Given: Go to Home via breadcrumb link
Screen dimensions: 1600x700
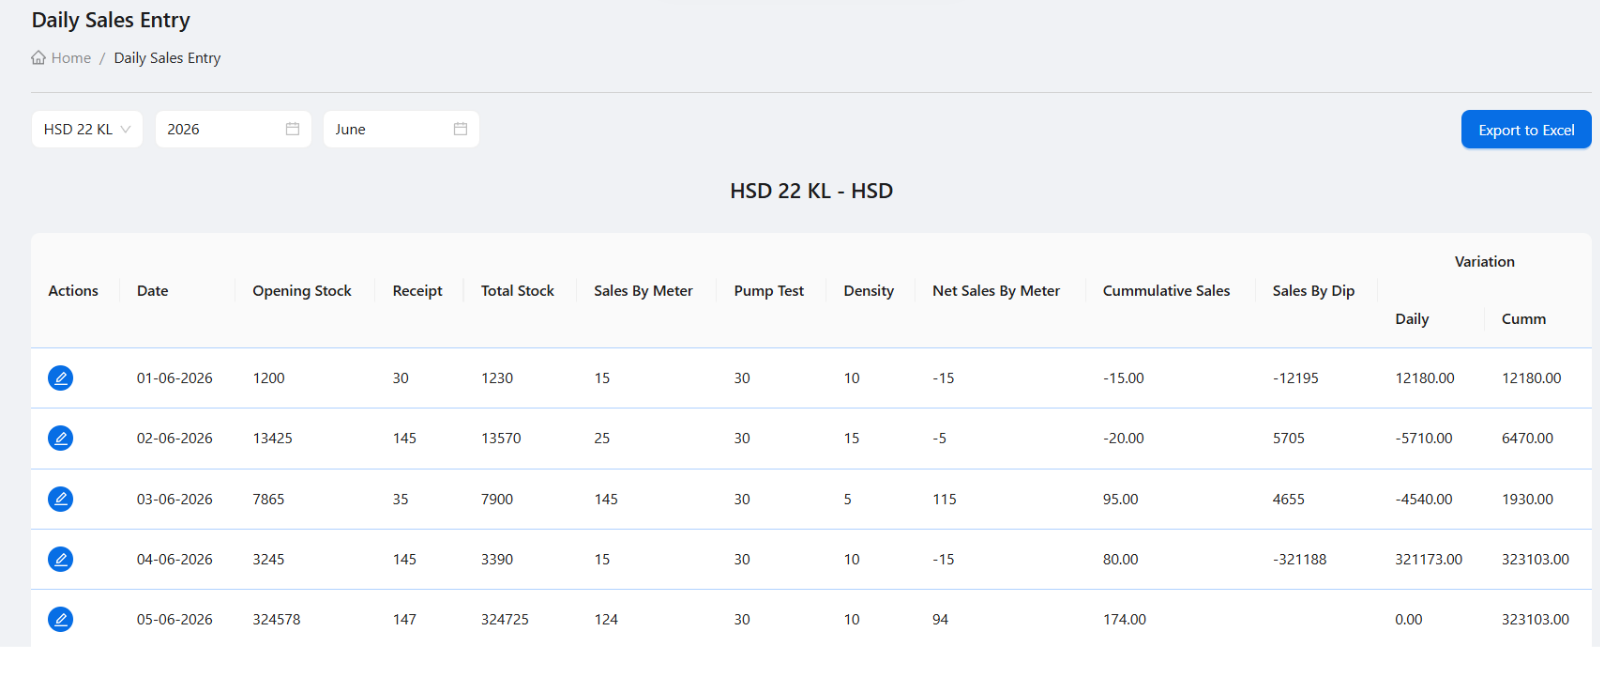Looking at the screenshot, I should point(71,58).
